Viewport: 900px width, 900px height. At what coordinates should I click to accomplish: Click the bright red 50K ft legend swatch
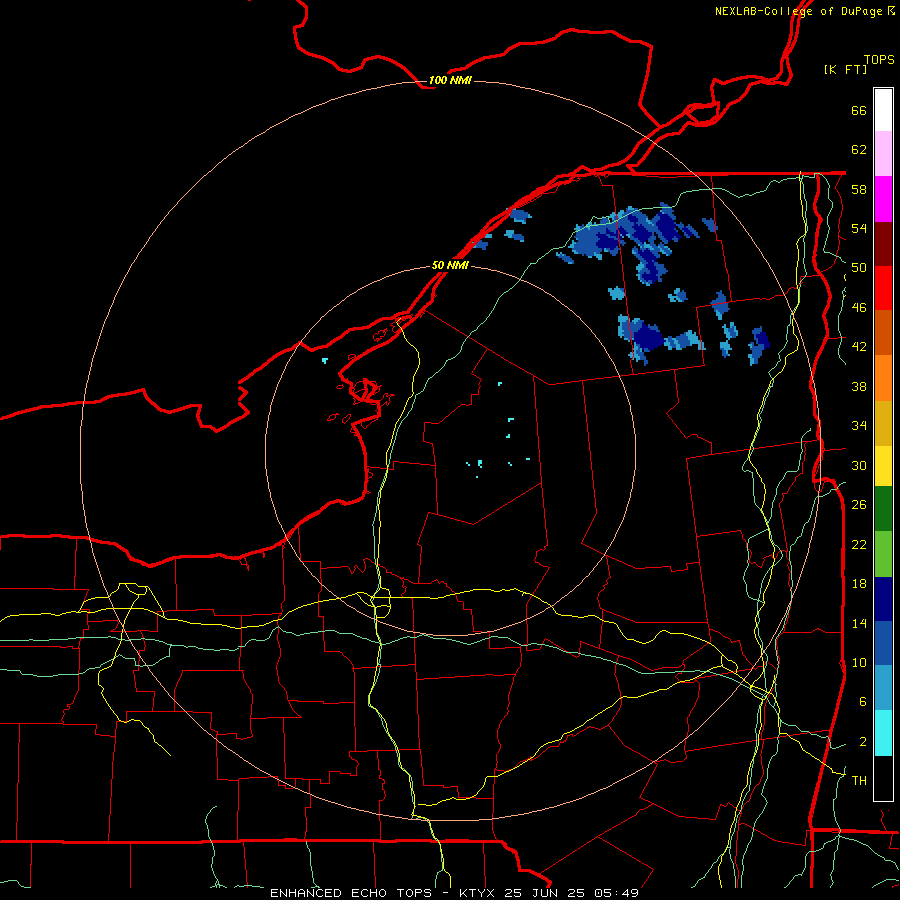(883, 288)
